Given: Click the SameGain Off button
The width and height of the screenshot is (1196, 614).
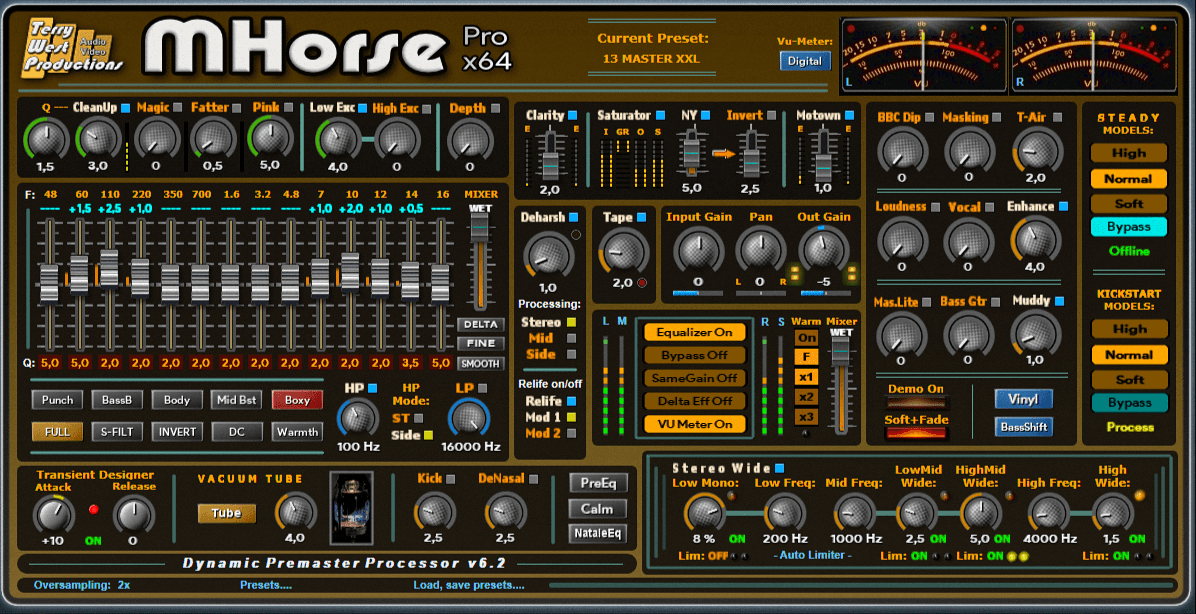Looking at the screenshot, I should (x=694, y=378).
